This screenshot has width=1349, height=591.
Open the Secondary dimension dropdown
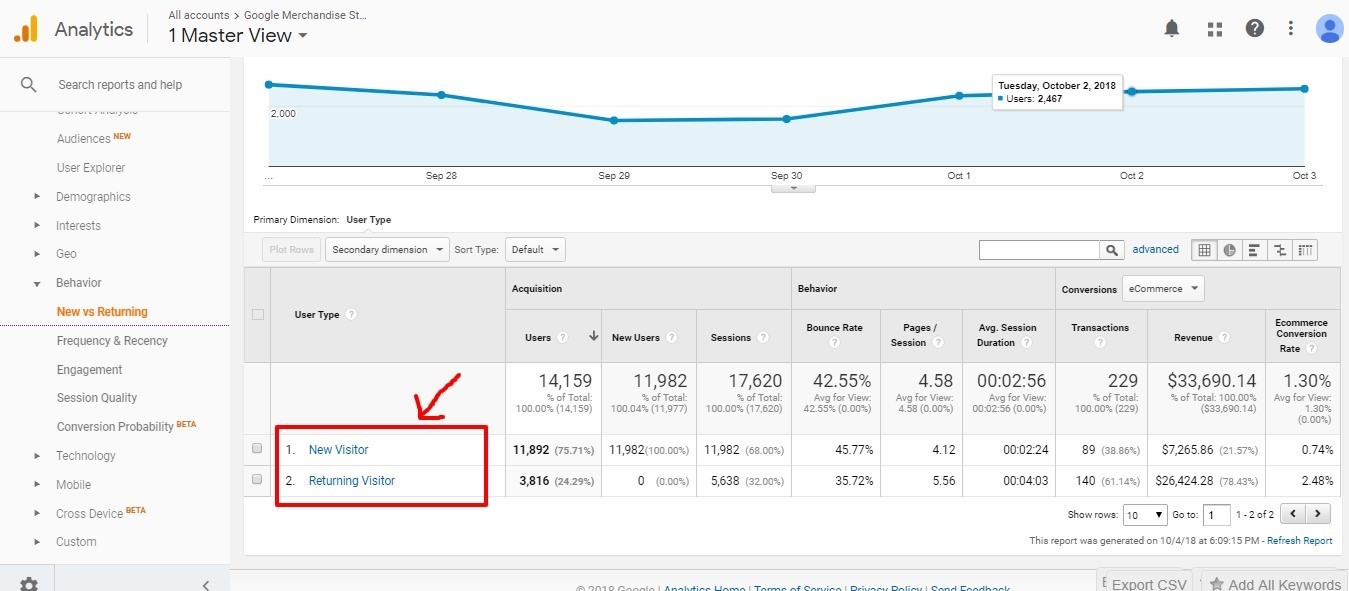coord(386,250)
